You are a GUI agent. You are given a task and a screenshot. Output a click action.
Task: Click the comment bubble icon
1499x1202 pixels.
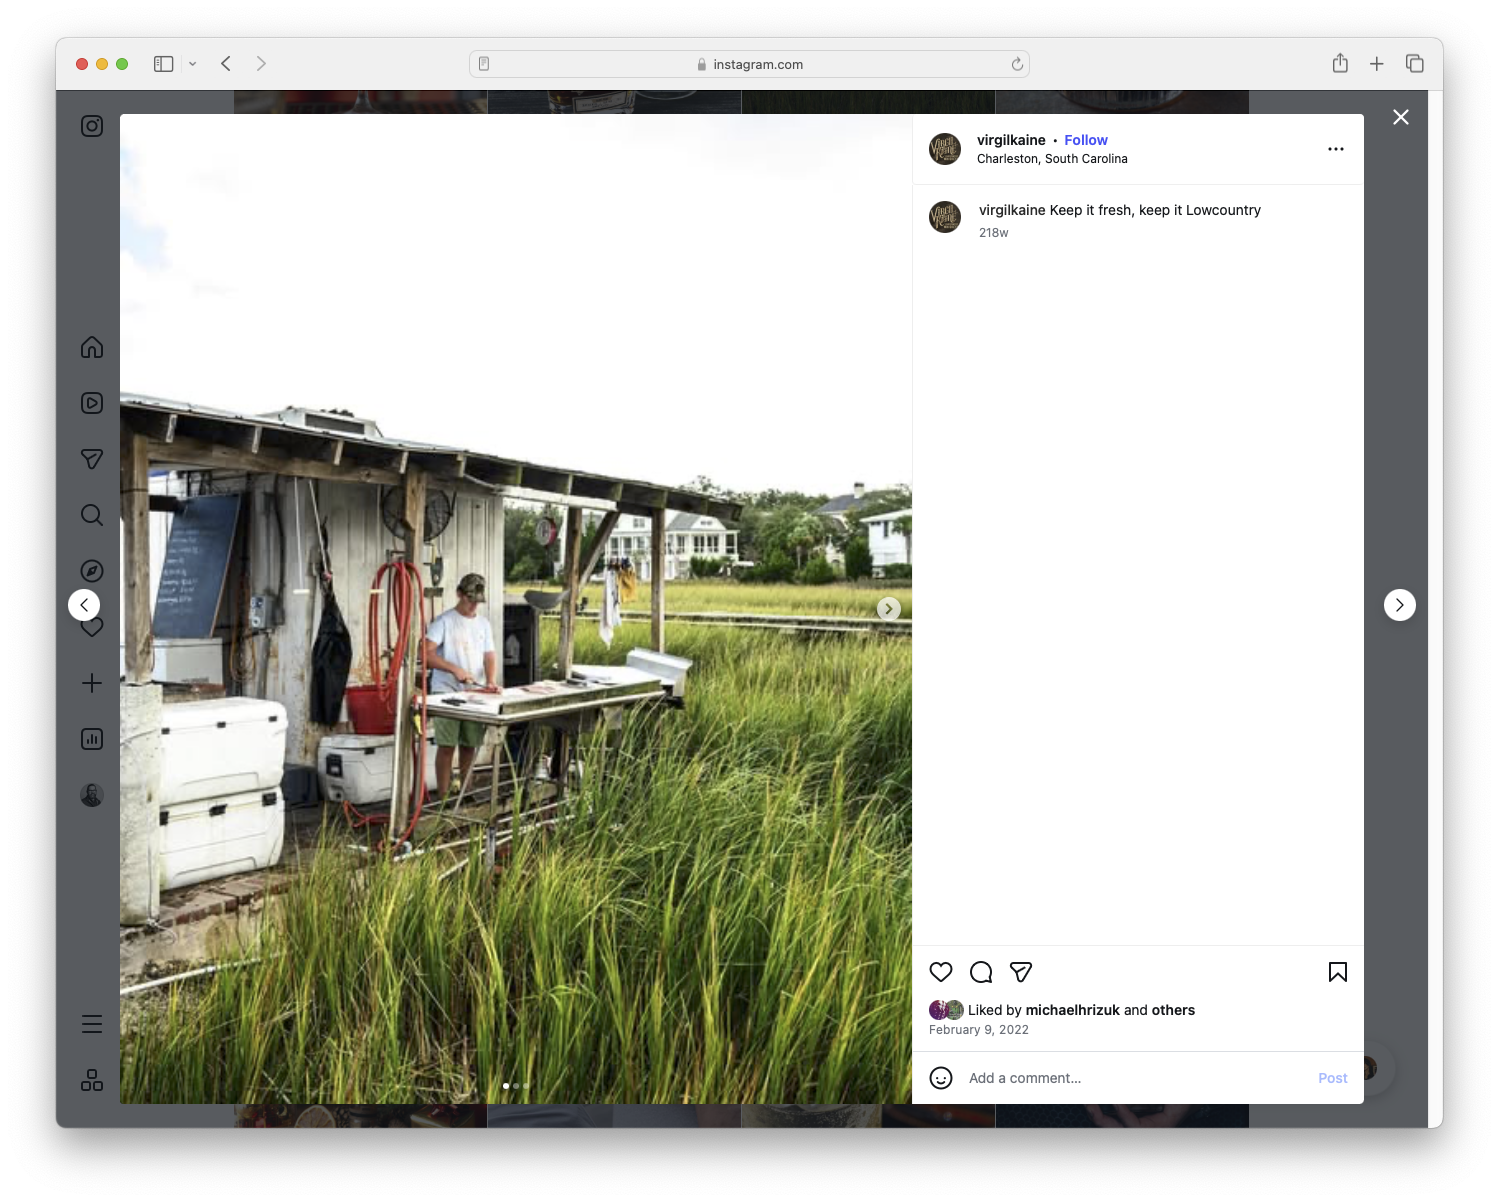pos(981,972)
